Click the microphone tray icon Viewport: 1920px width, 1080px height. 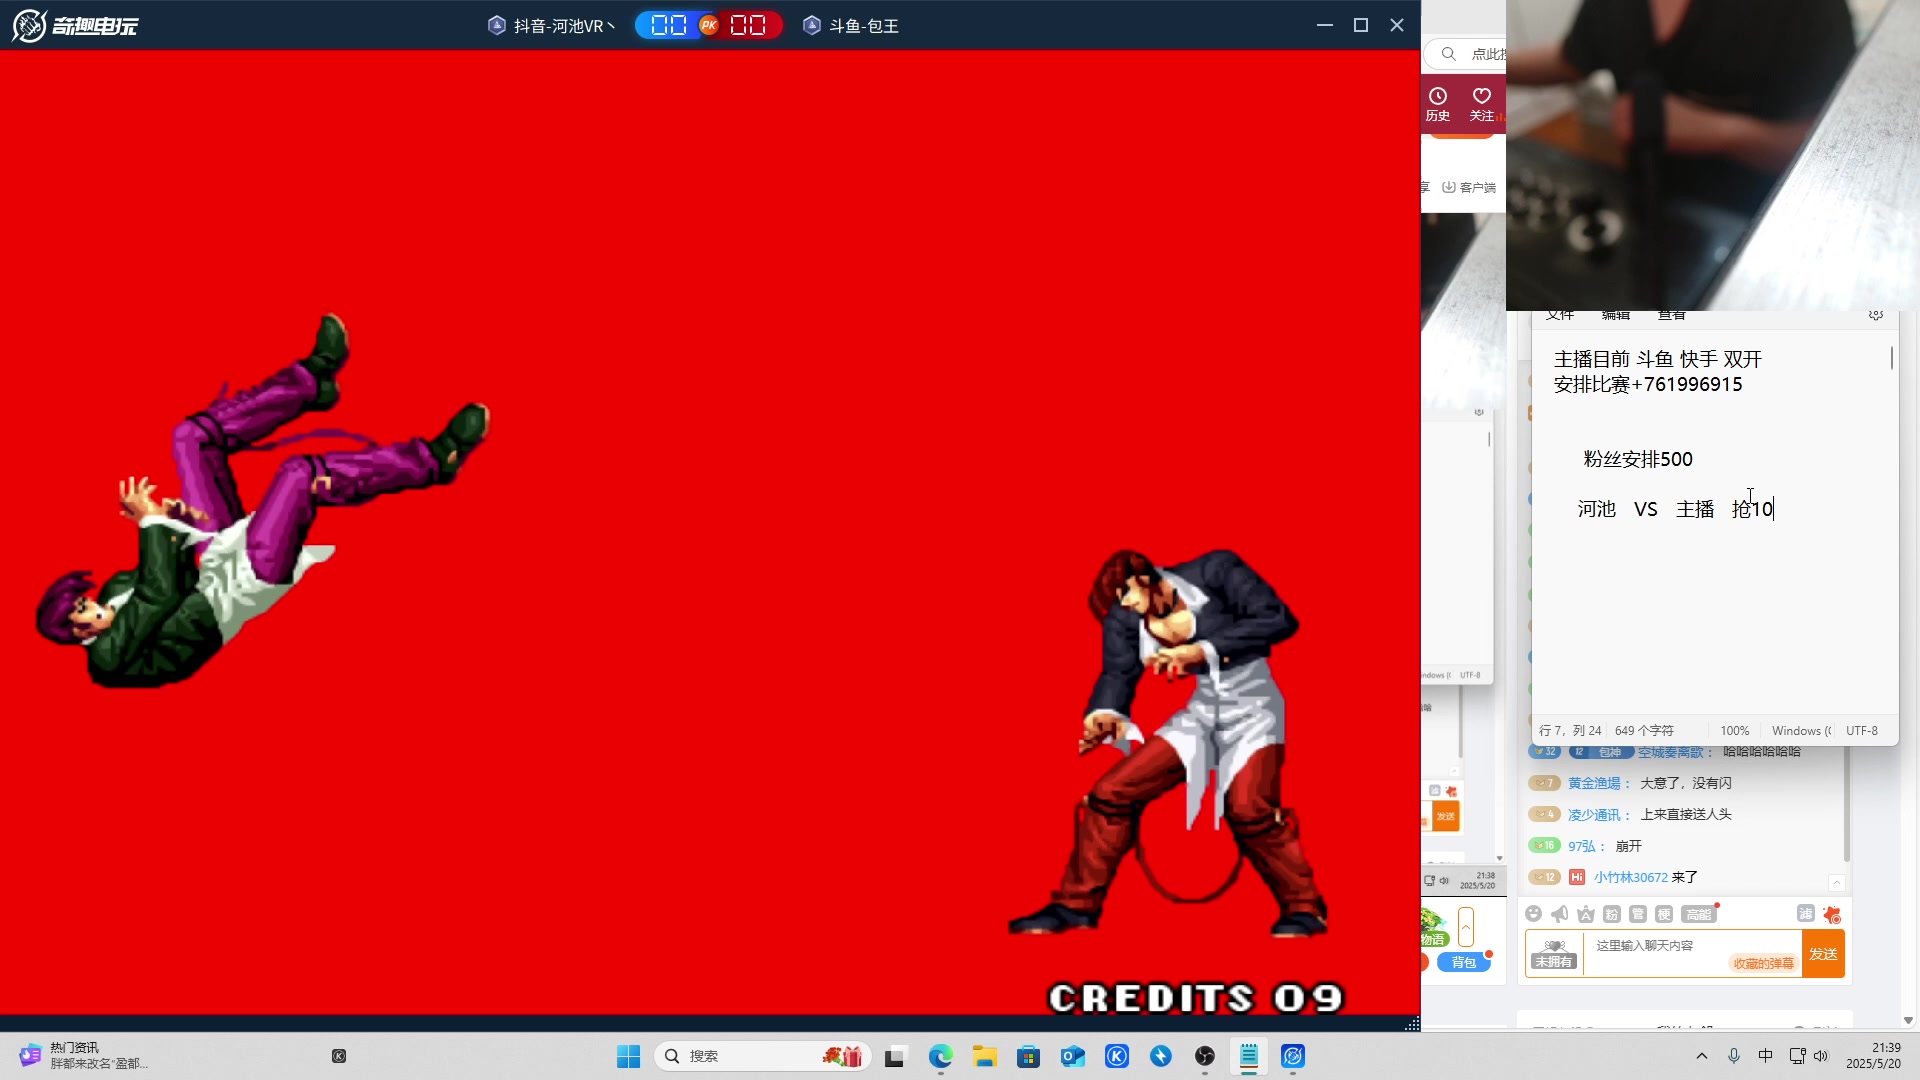(1734, 1056)
